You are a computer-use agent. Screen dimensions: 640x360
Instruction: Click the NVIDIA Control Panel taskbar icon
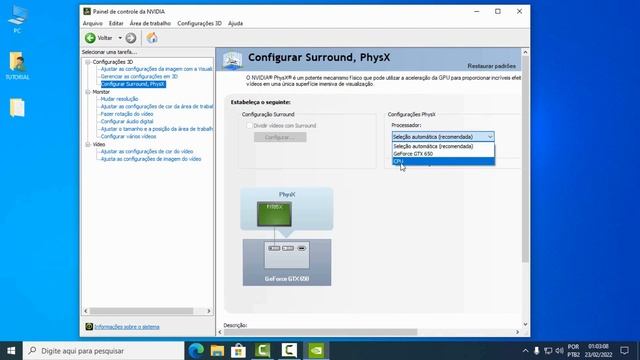pos(316,351)
